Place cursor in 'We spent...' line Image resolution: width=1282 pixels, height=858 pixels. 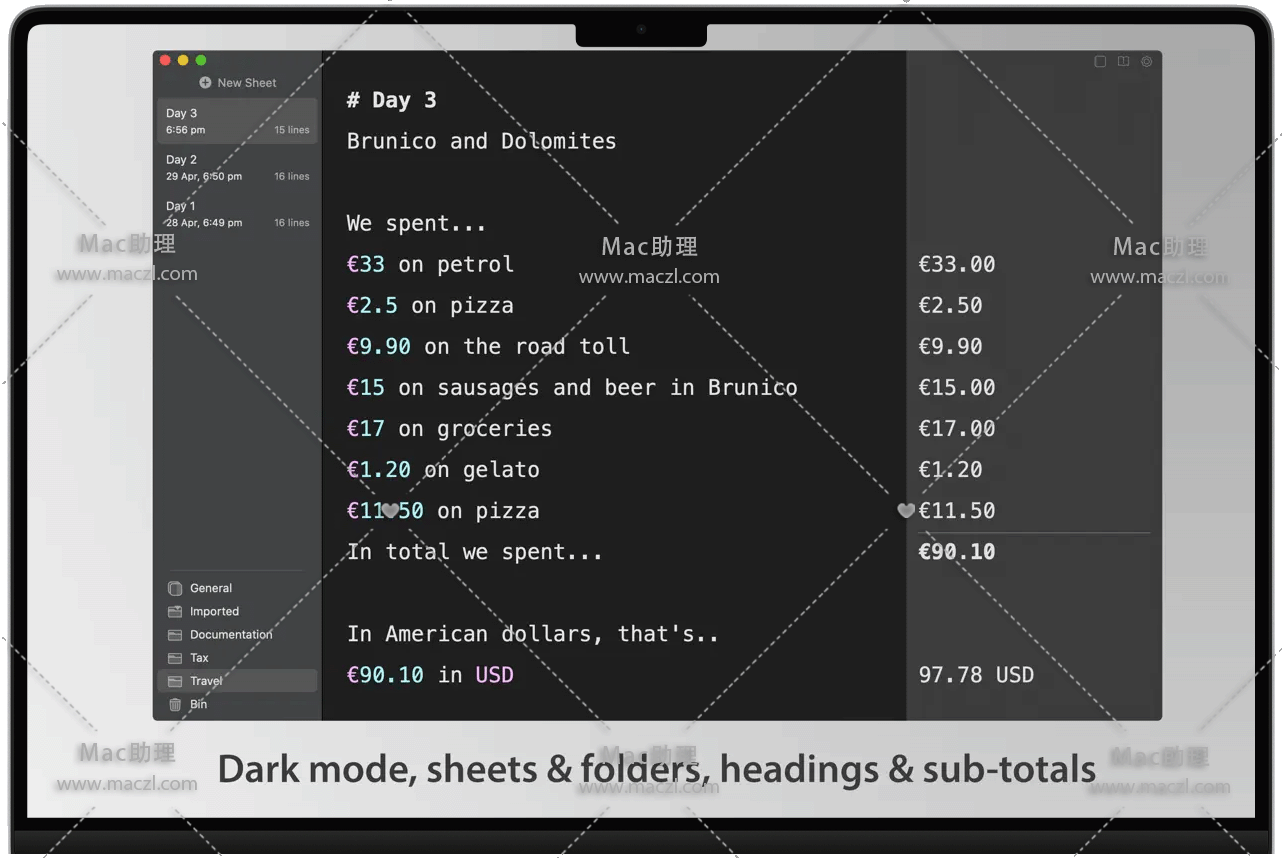click(416, 223)
